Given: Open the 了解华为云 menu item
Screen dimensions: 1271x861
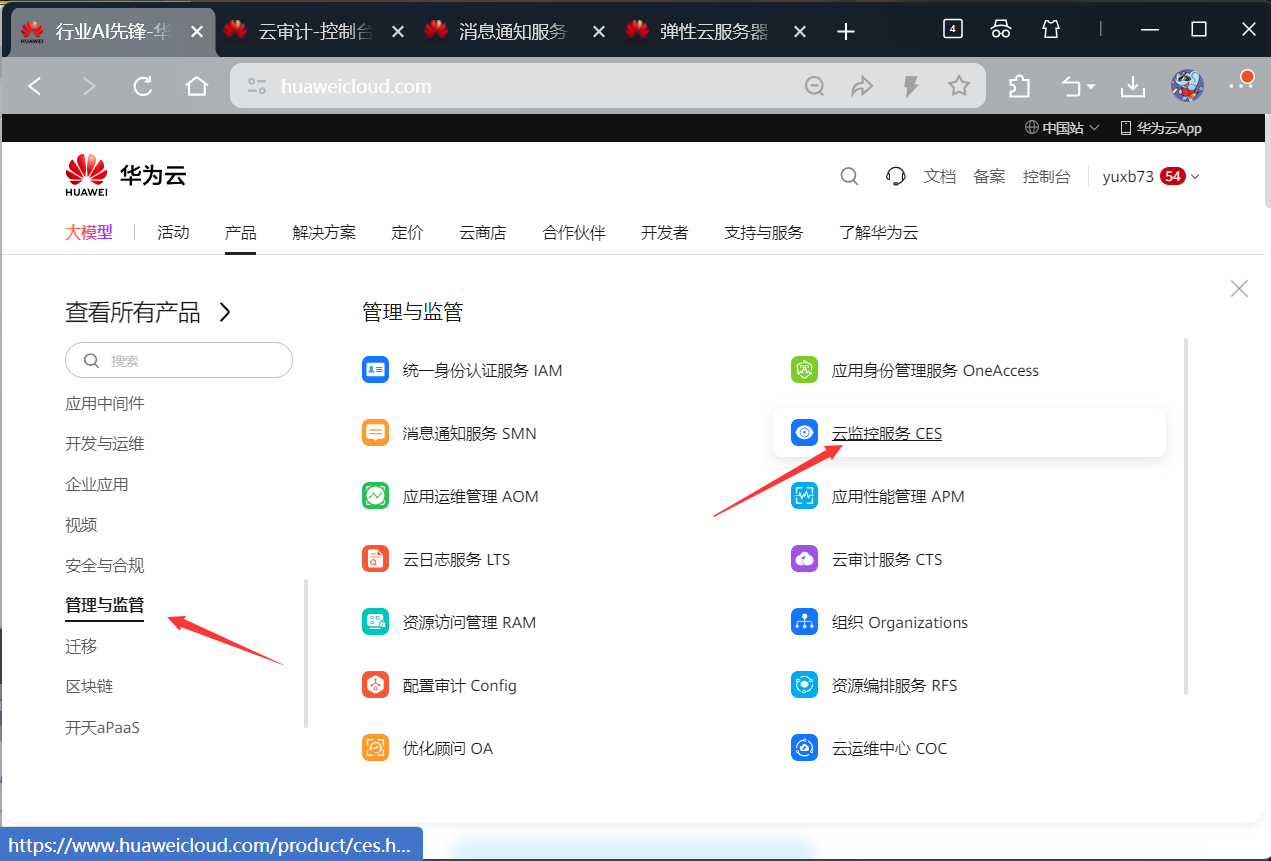Looking at the screenshot, I should click(879, 232).
